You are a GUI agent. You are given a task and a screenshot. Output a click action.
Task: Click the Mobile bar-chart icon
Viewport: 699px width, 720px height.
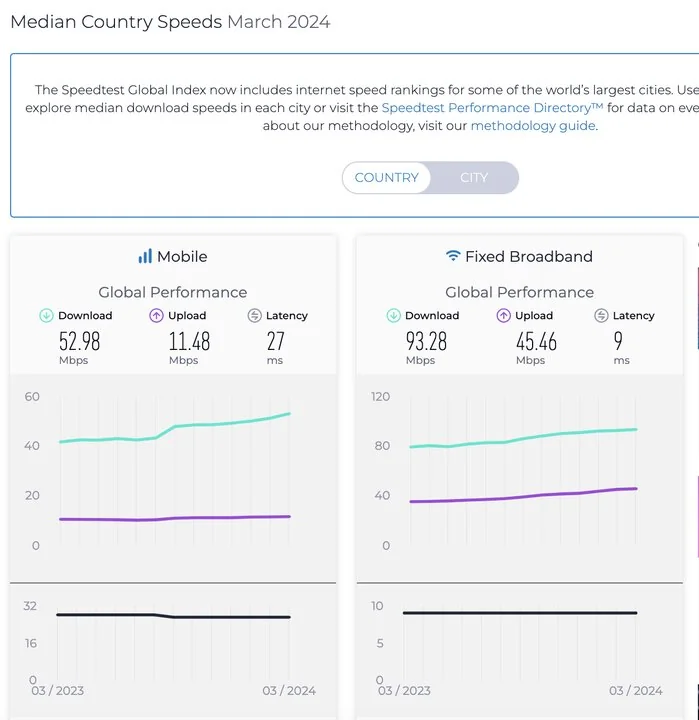click(145, 256)
